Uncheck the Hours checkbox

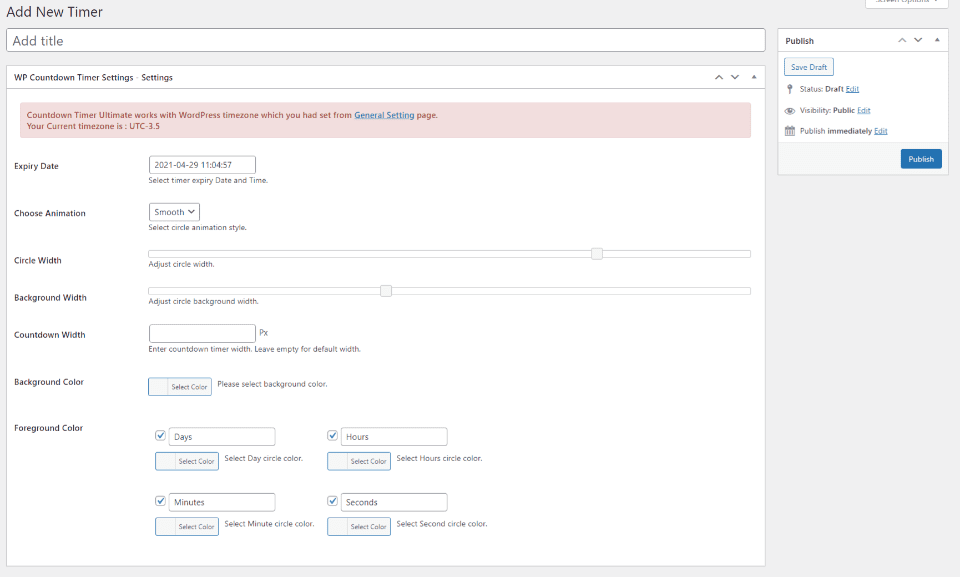332,436
